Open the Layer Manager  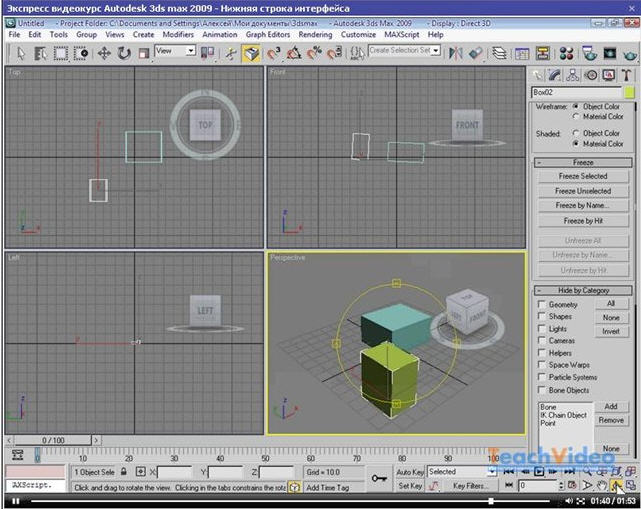coord(499,54)
